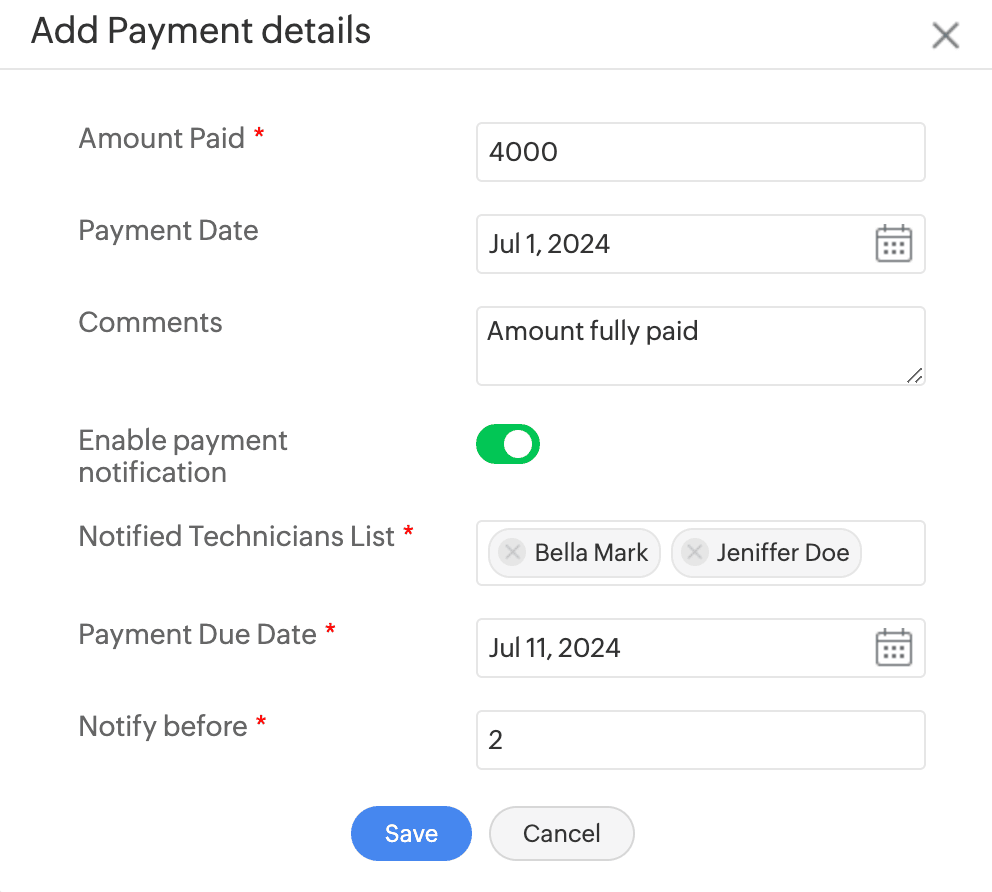Remove Bella Mark from technicians list
992x892 pixels.
[512, 553]
